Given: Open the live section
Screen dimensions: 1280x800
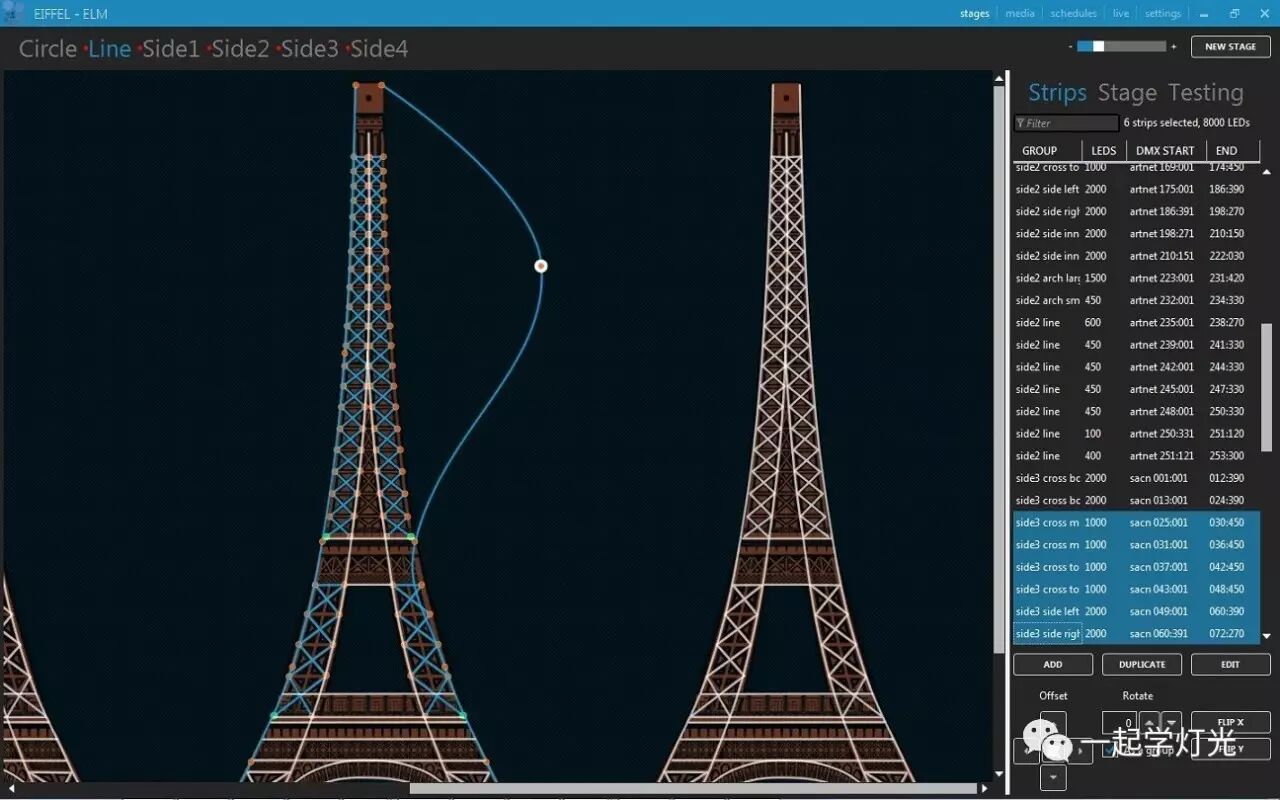Looking at the screenshot, I should tap(1121, 14).
